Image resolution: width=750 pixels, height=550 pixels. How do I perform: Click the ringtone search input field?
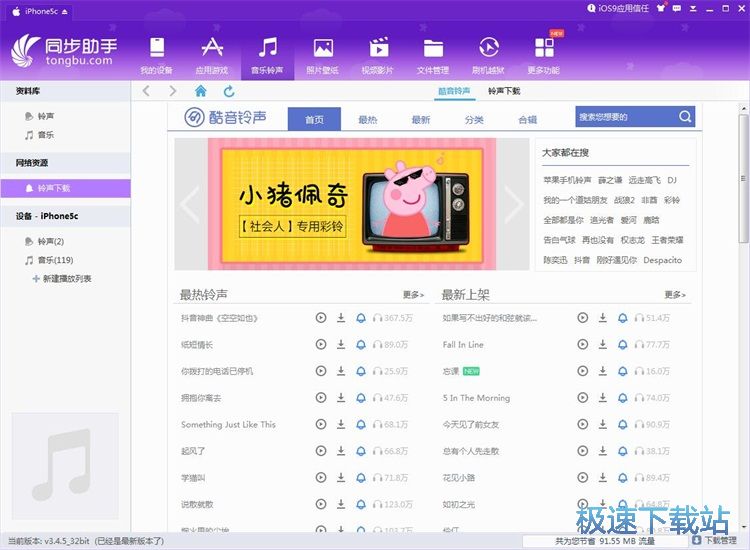(626, 117)
